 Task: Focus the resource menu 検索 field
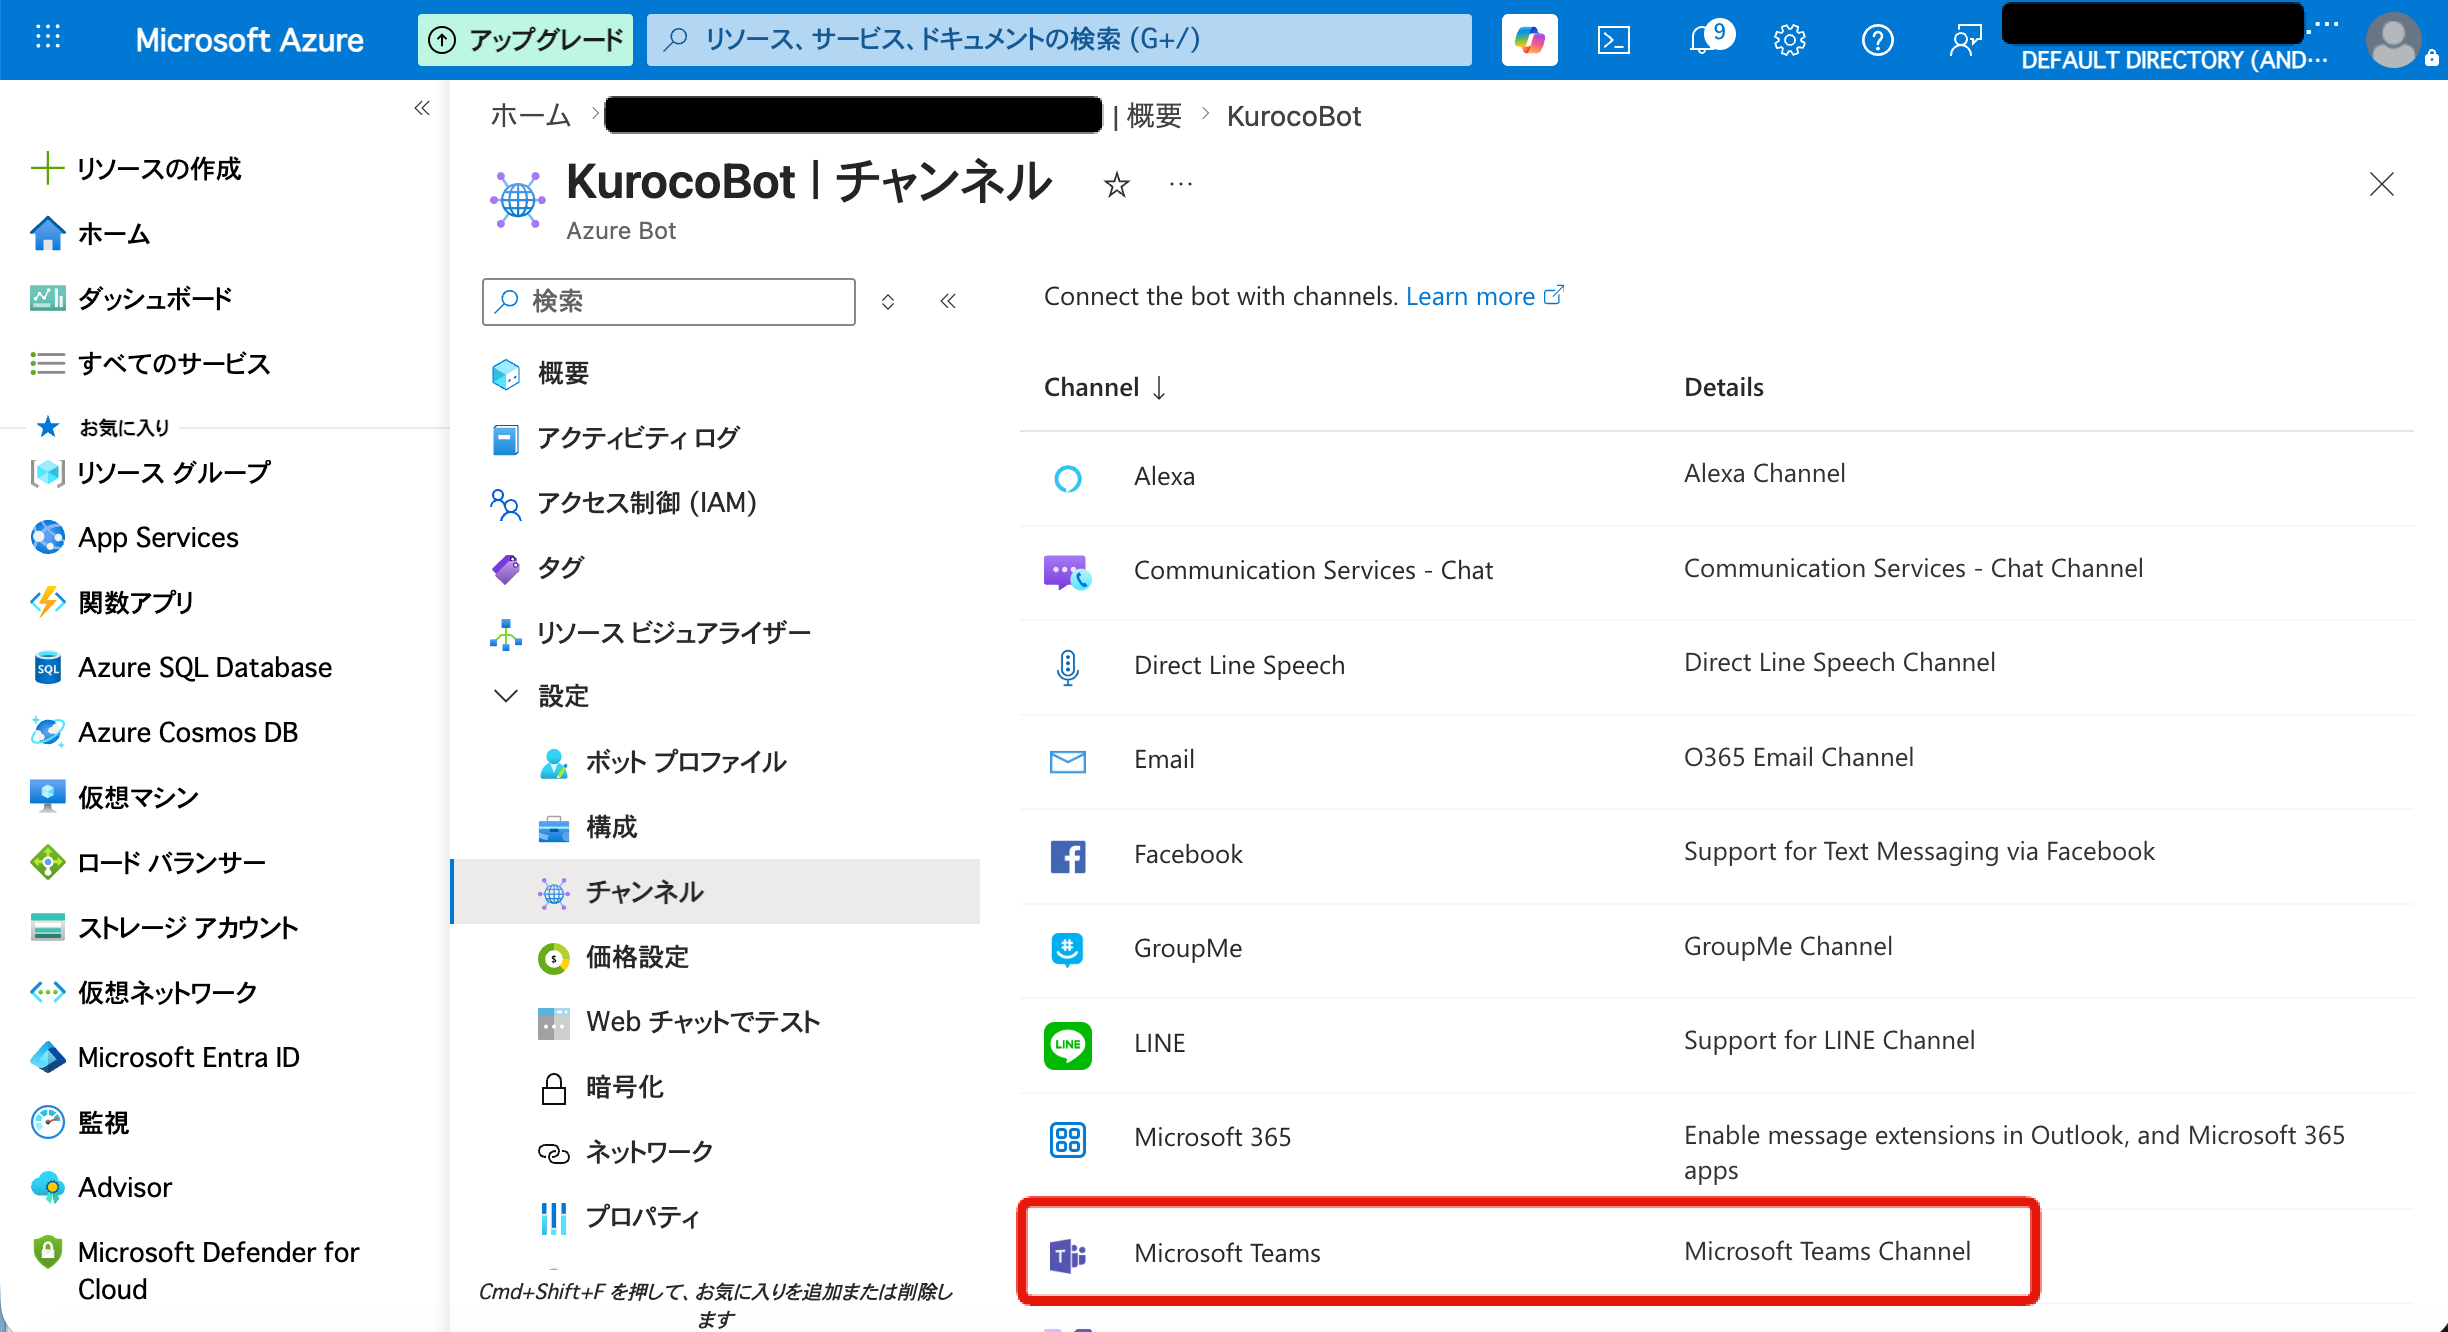(669, 301)
